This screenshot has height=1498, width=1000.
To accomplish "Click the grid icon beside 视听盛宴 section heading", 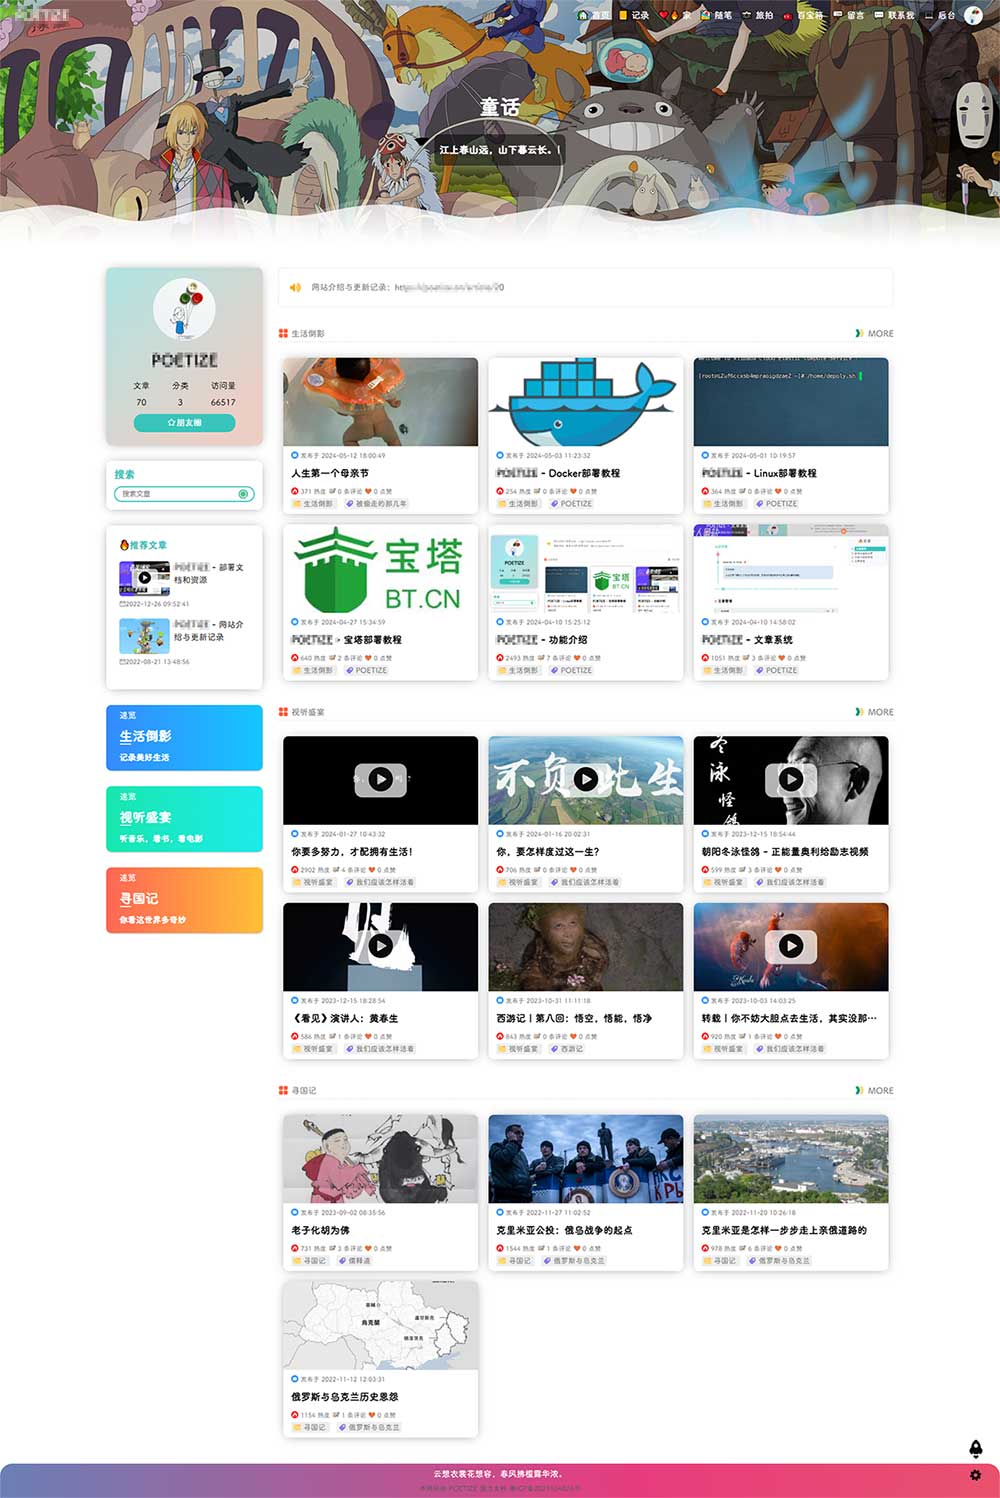I will (283, 712).
